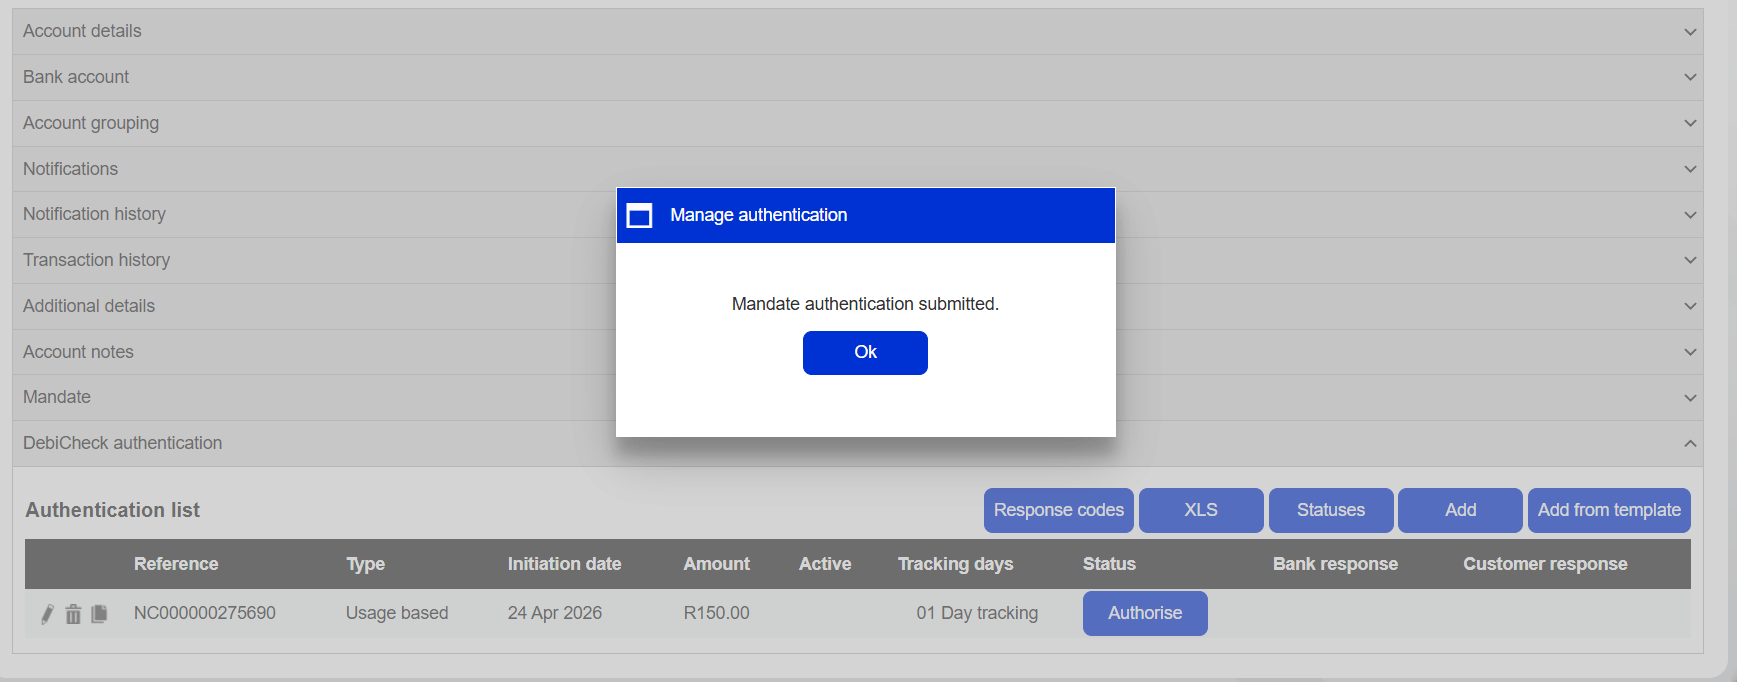Click the Reference column header
Screen dimensions: 1737x682
(176, 564)
